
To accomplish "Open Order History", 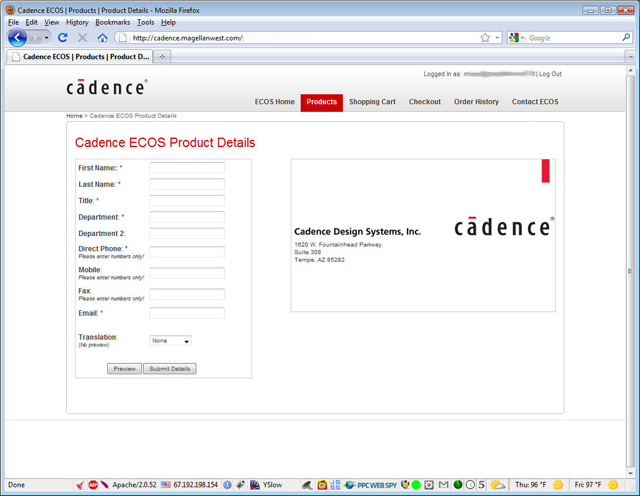I will click(x=476, y=102).
